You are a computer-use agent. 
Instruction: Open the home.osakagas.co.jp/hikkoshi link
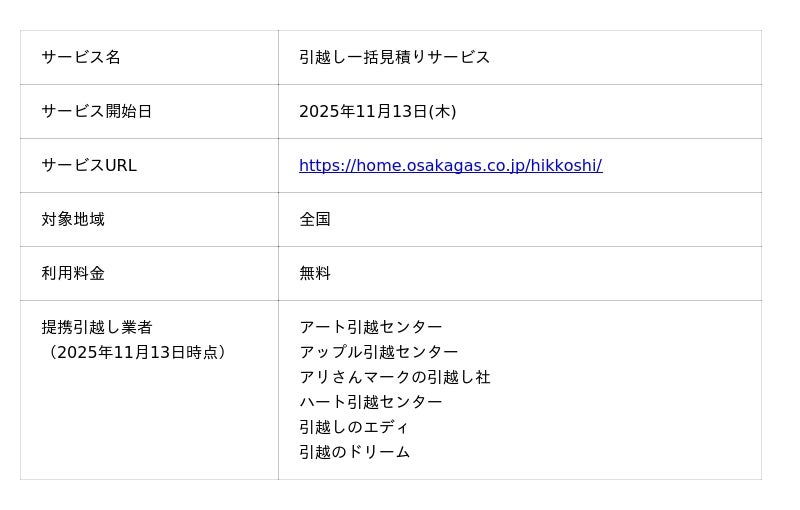[x=450, y=166]
